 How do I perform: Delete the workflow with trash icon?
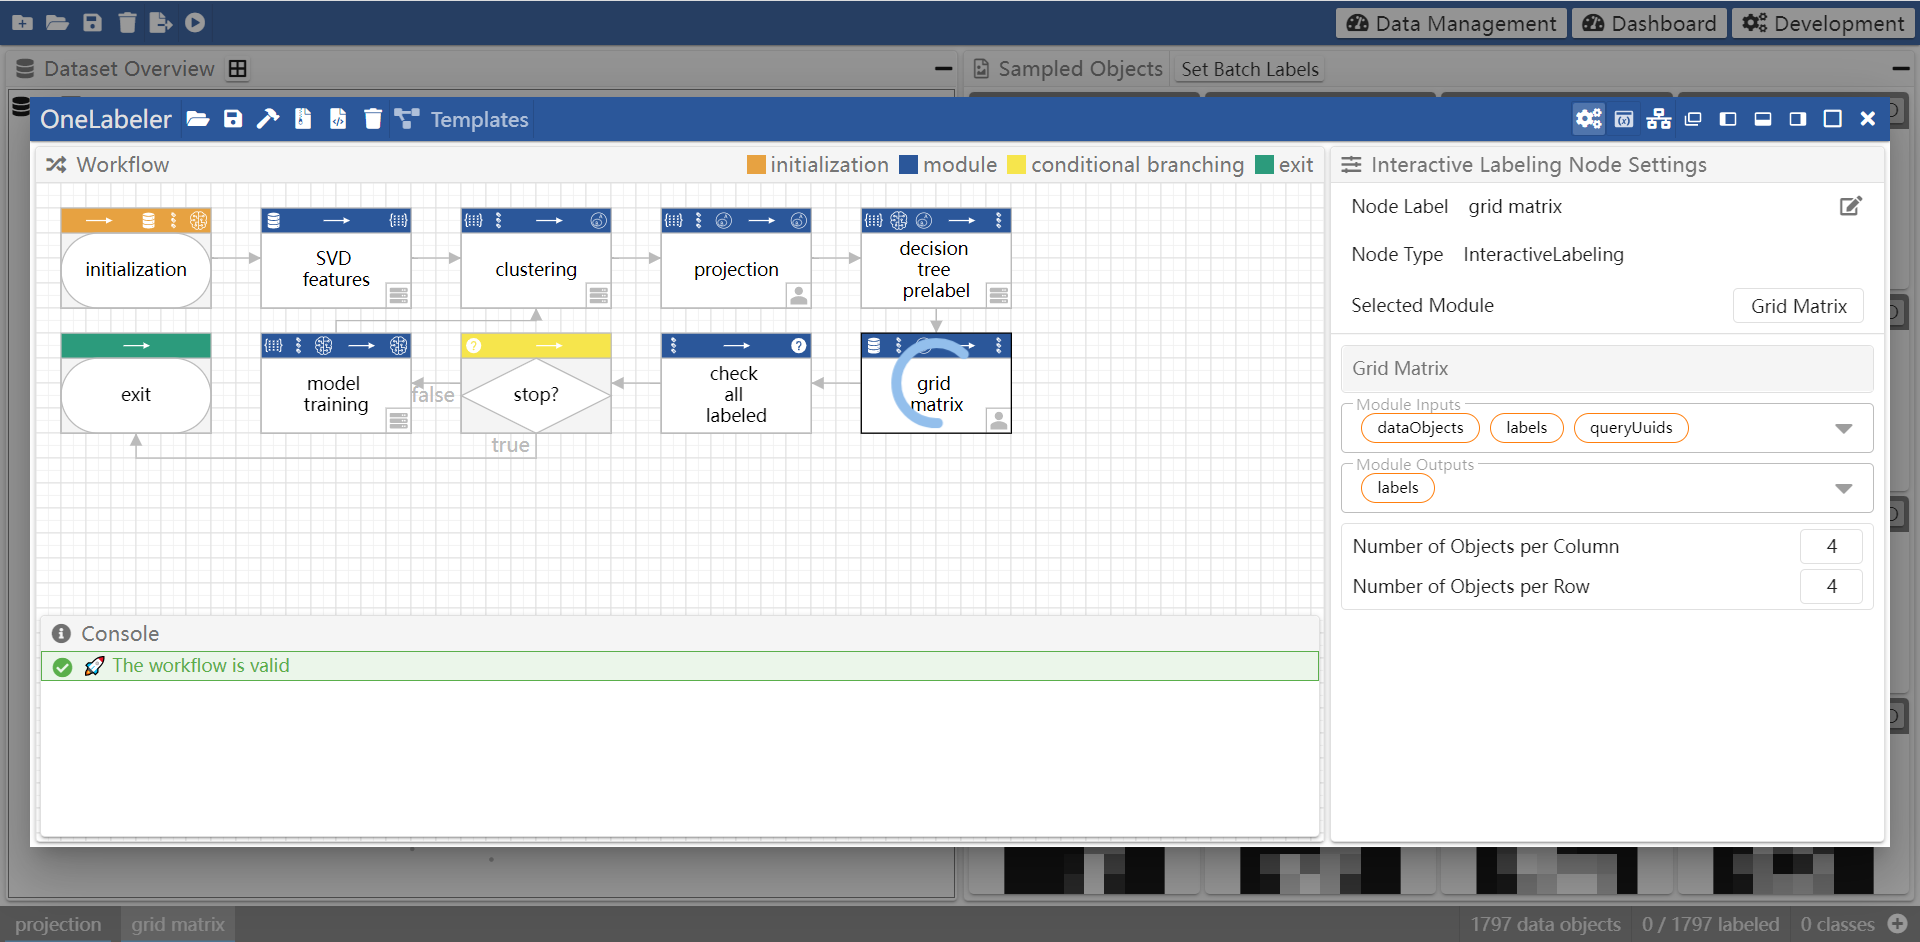point(373,119)
